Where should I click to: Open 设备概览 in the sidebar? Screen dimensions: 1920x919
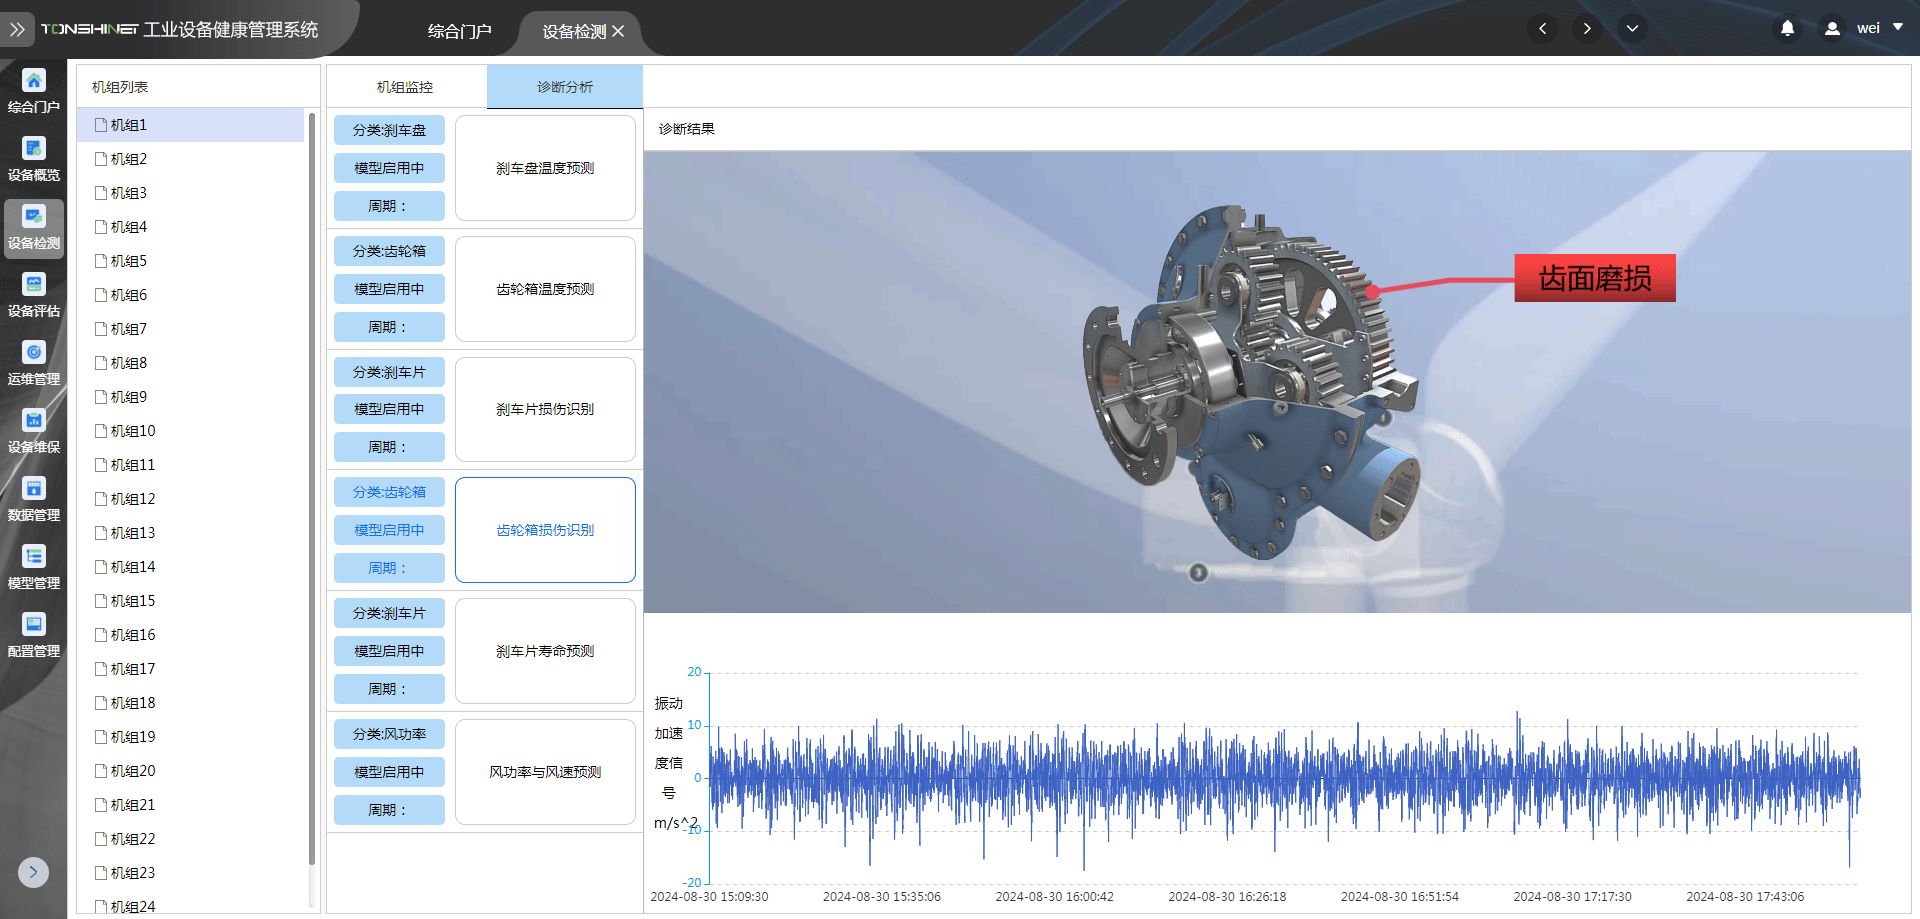(x=34, y=150)
